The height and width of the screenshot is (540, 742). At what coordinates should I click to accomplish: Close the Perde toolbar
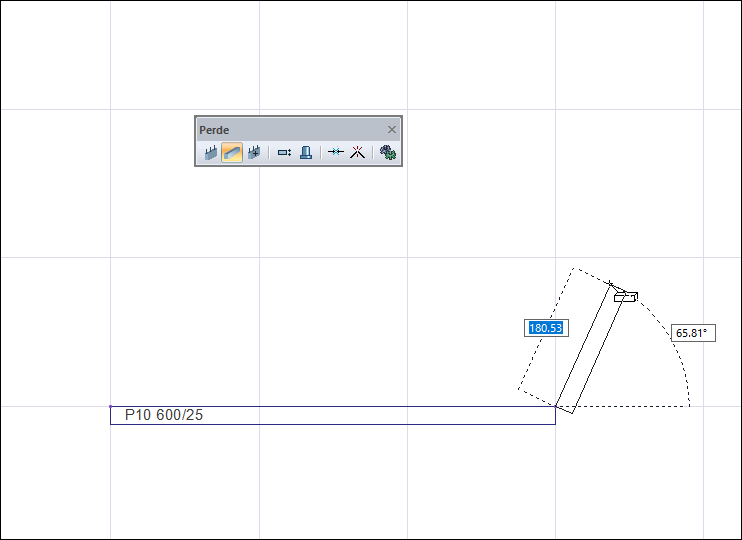pyautogui.click(x=392, y=130)
